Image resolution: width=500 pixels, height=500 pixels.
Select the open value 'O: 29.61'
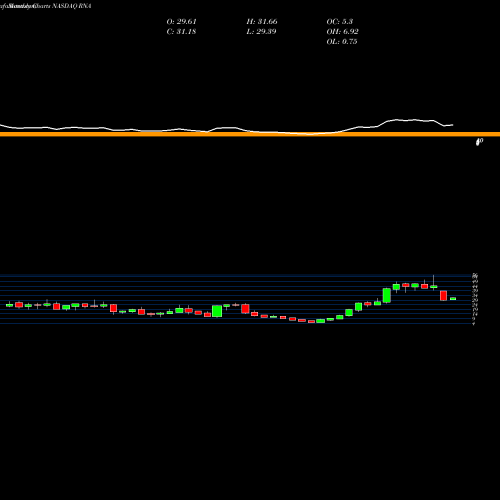coord(182,22)
